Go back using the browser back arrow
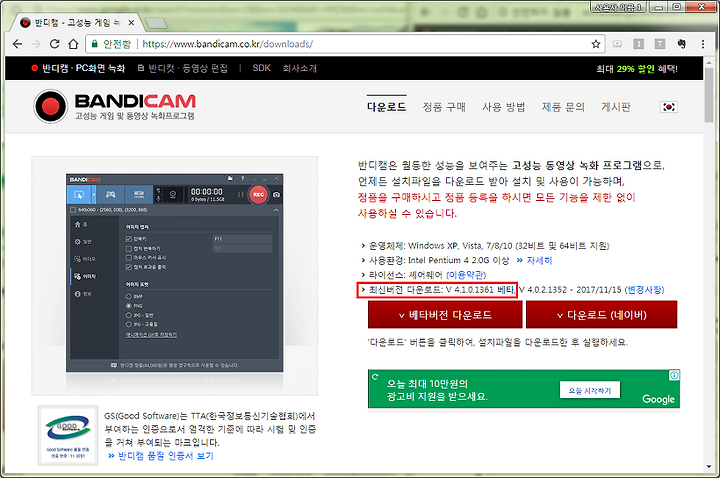The image size is (720, 478). point(17,44)
